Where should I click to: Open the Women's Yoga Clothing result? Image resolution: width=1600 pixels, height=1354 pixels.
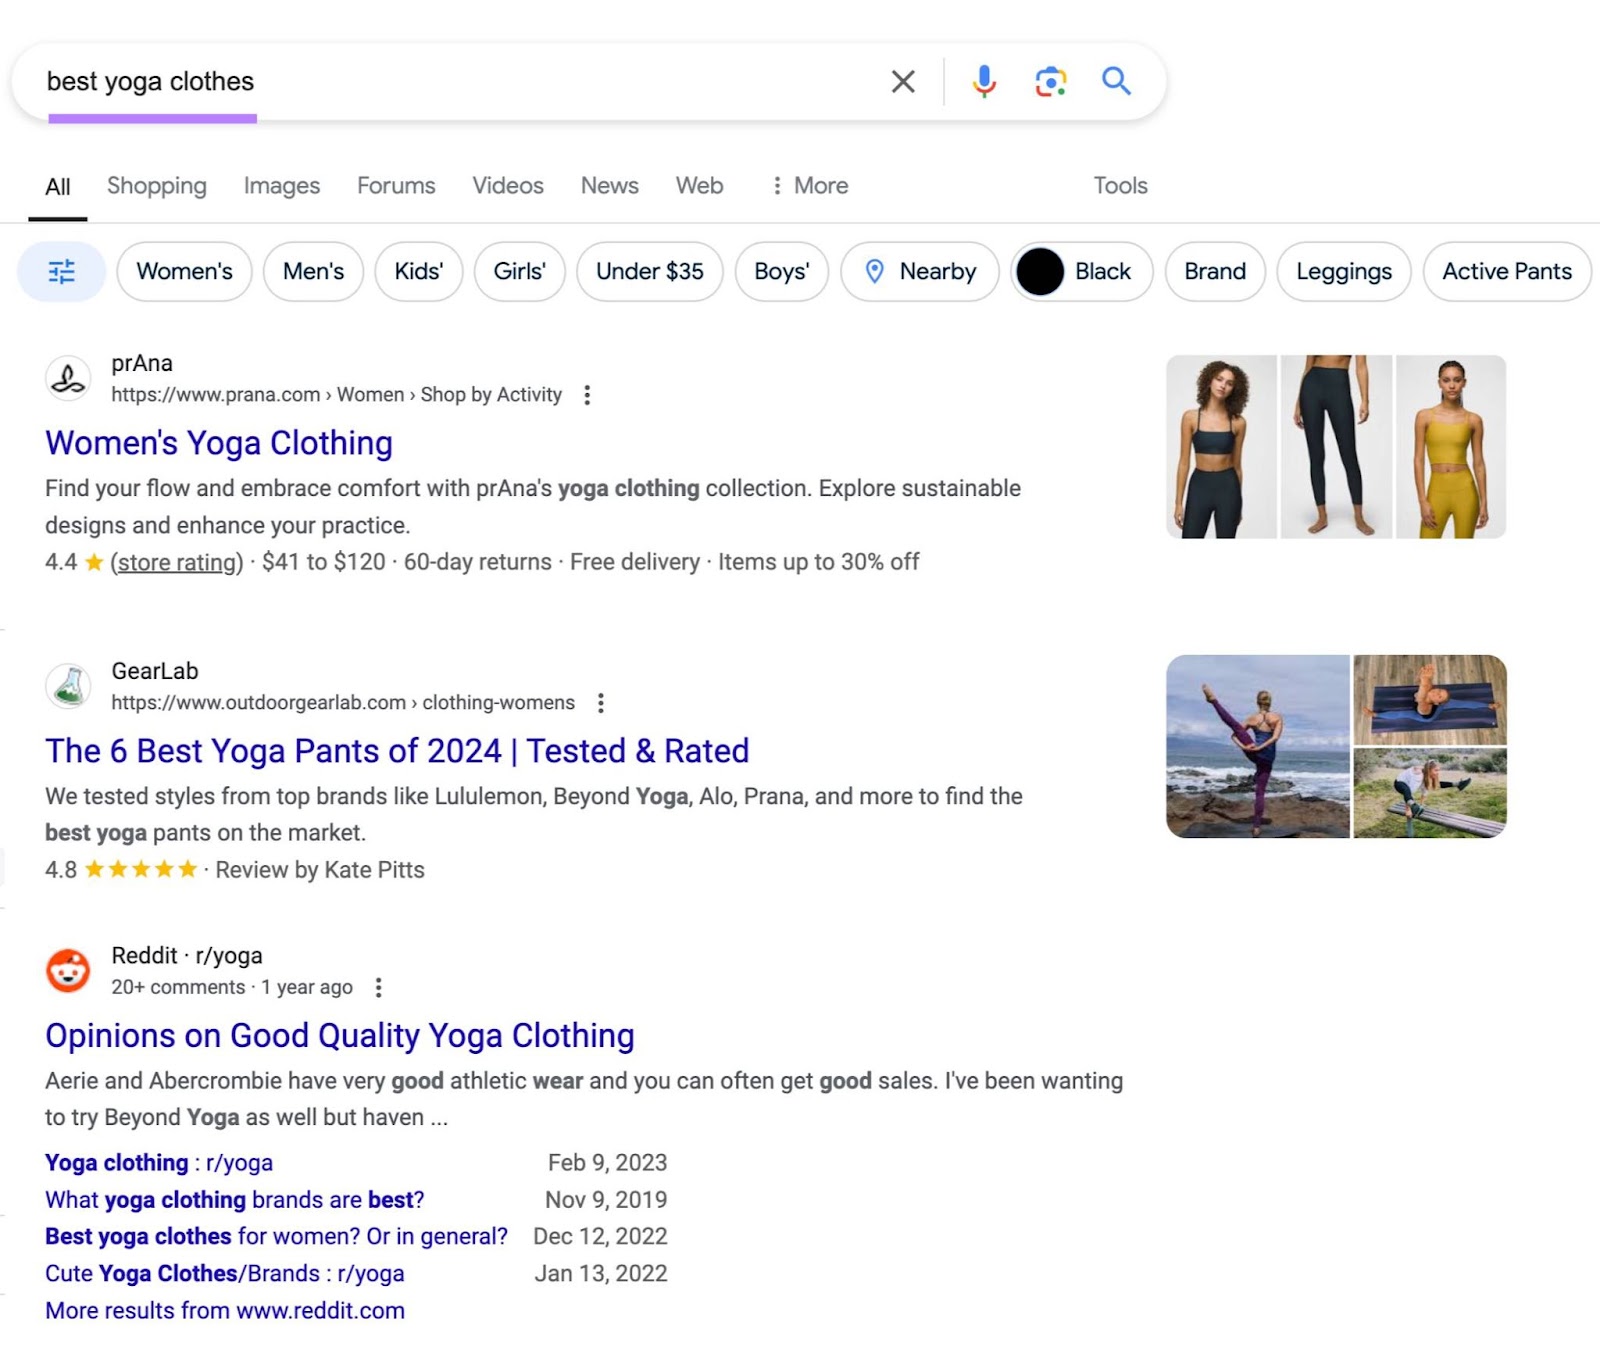click(x=219, y=443)
